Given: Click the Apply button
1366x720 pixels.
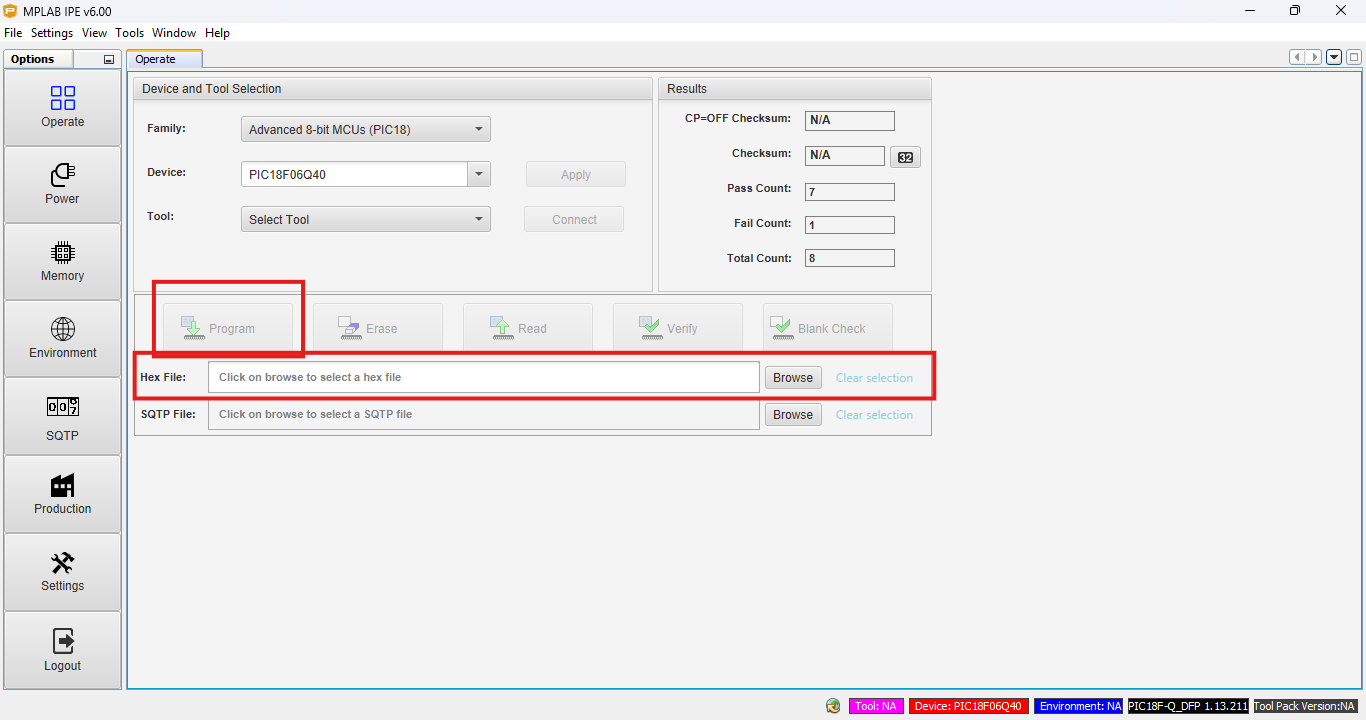Looking at the screenshot, I should (x=576, y=174).
